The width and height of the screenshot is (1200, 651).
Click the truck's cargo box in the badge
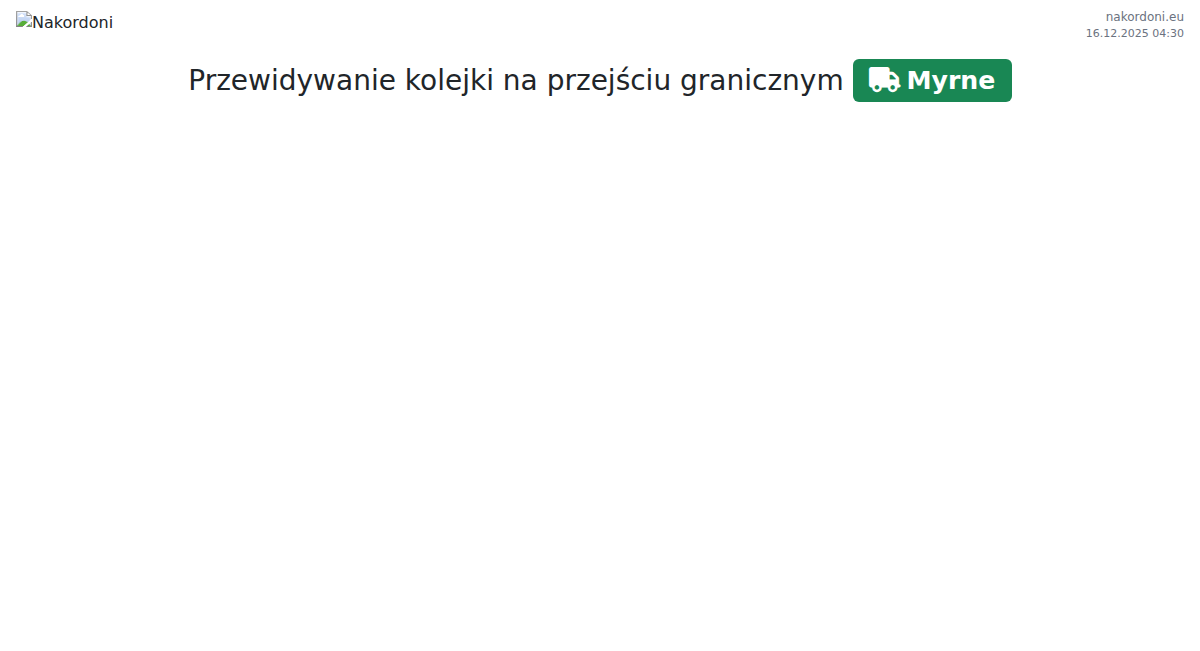(880, 76)
